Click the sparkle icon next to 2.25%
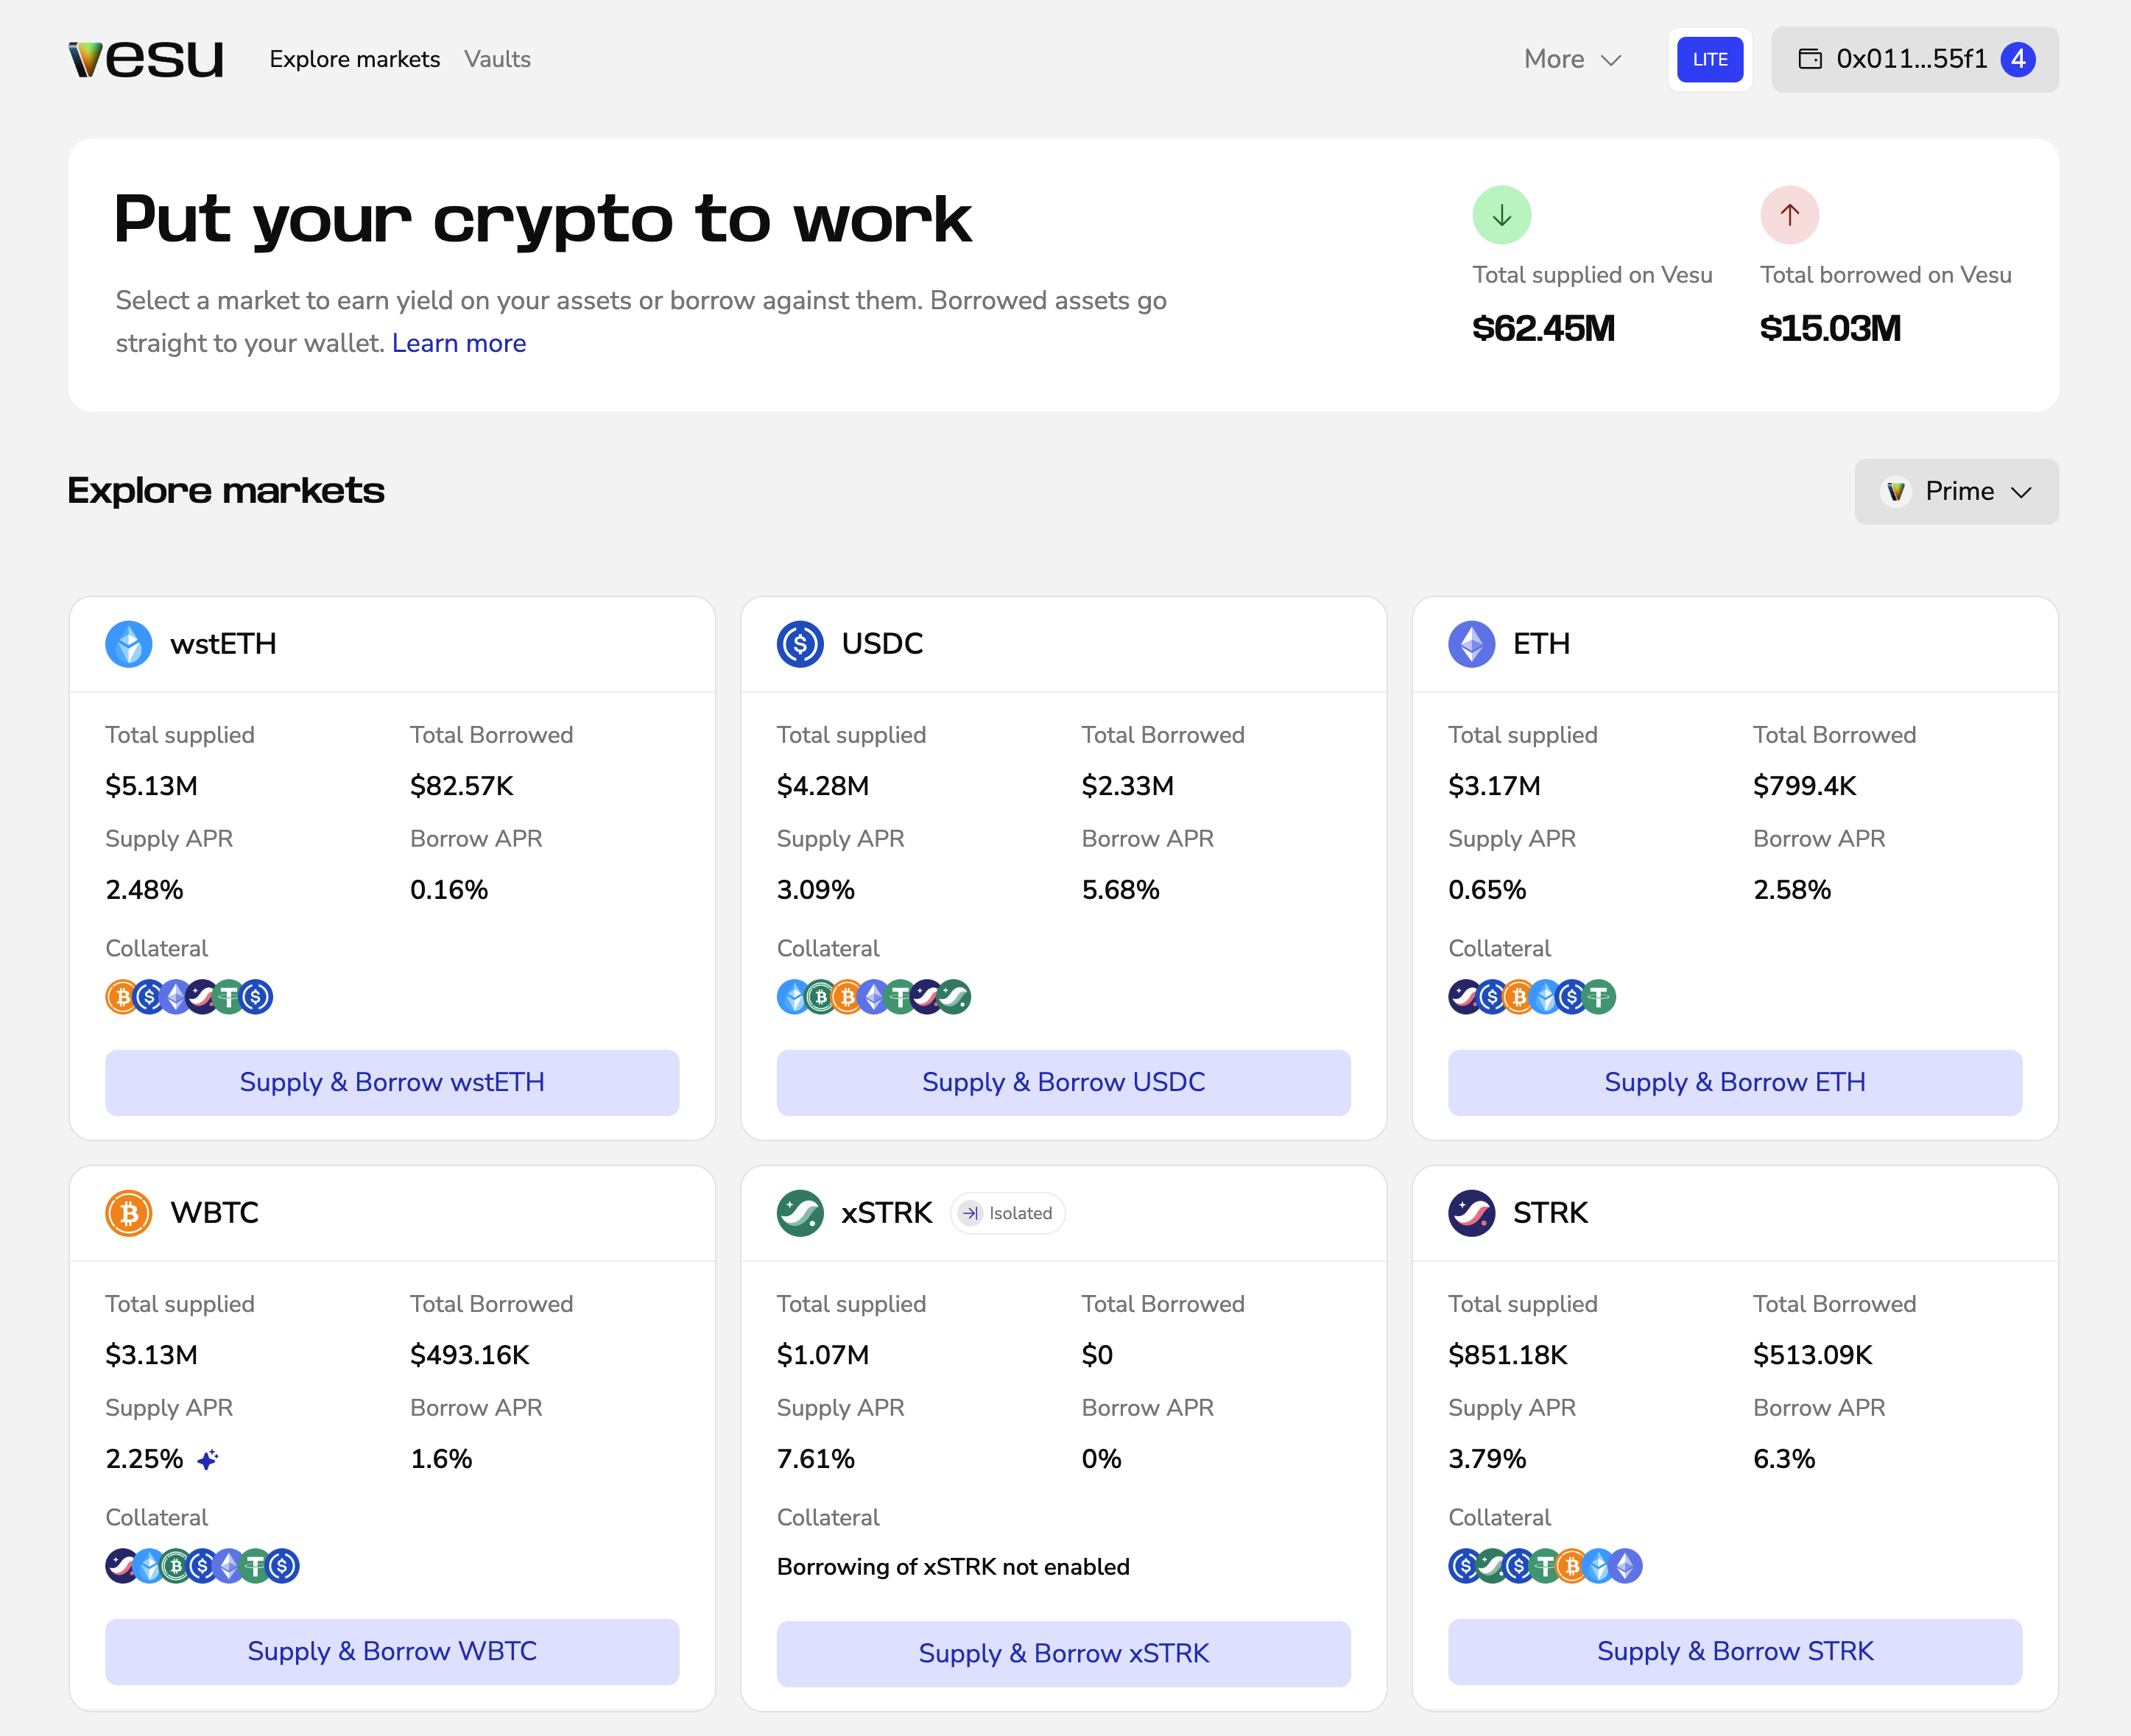This screenshot has width=2131, height=1736. coord(208,1460)
